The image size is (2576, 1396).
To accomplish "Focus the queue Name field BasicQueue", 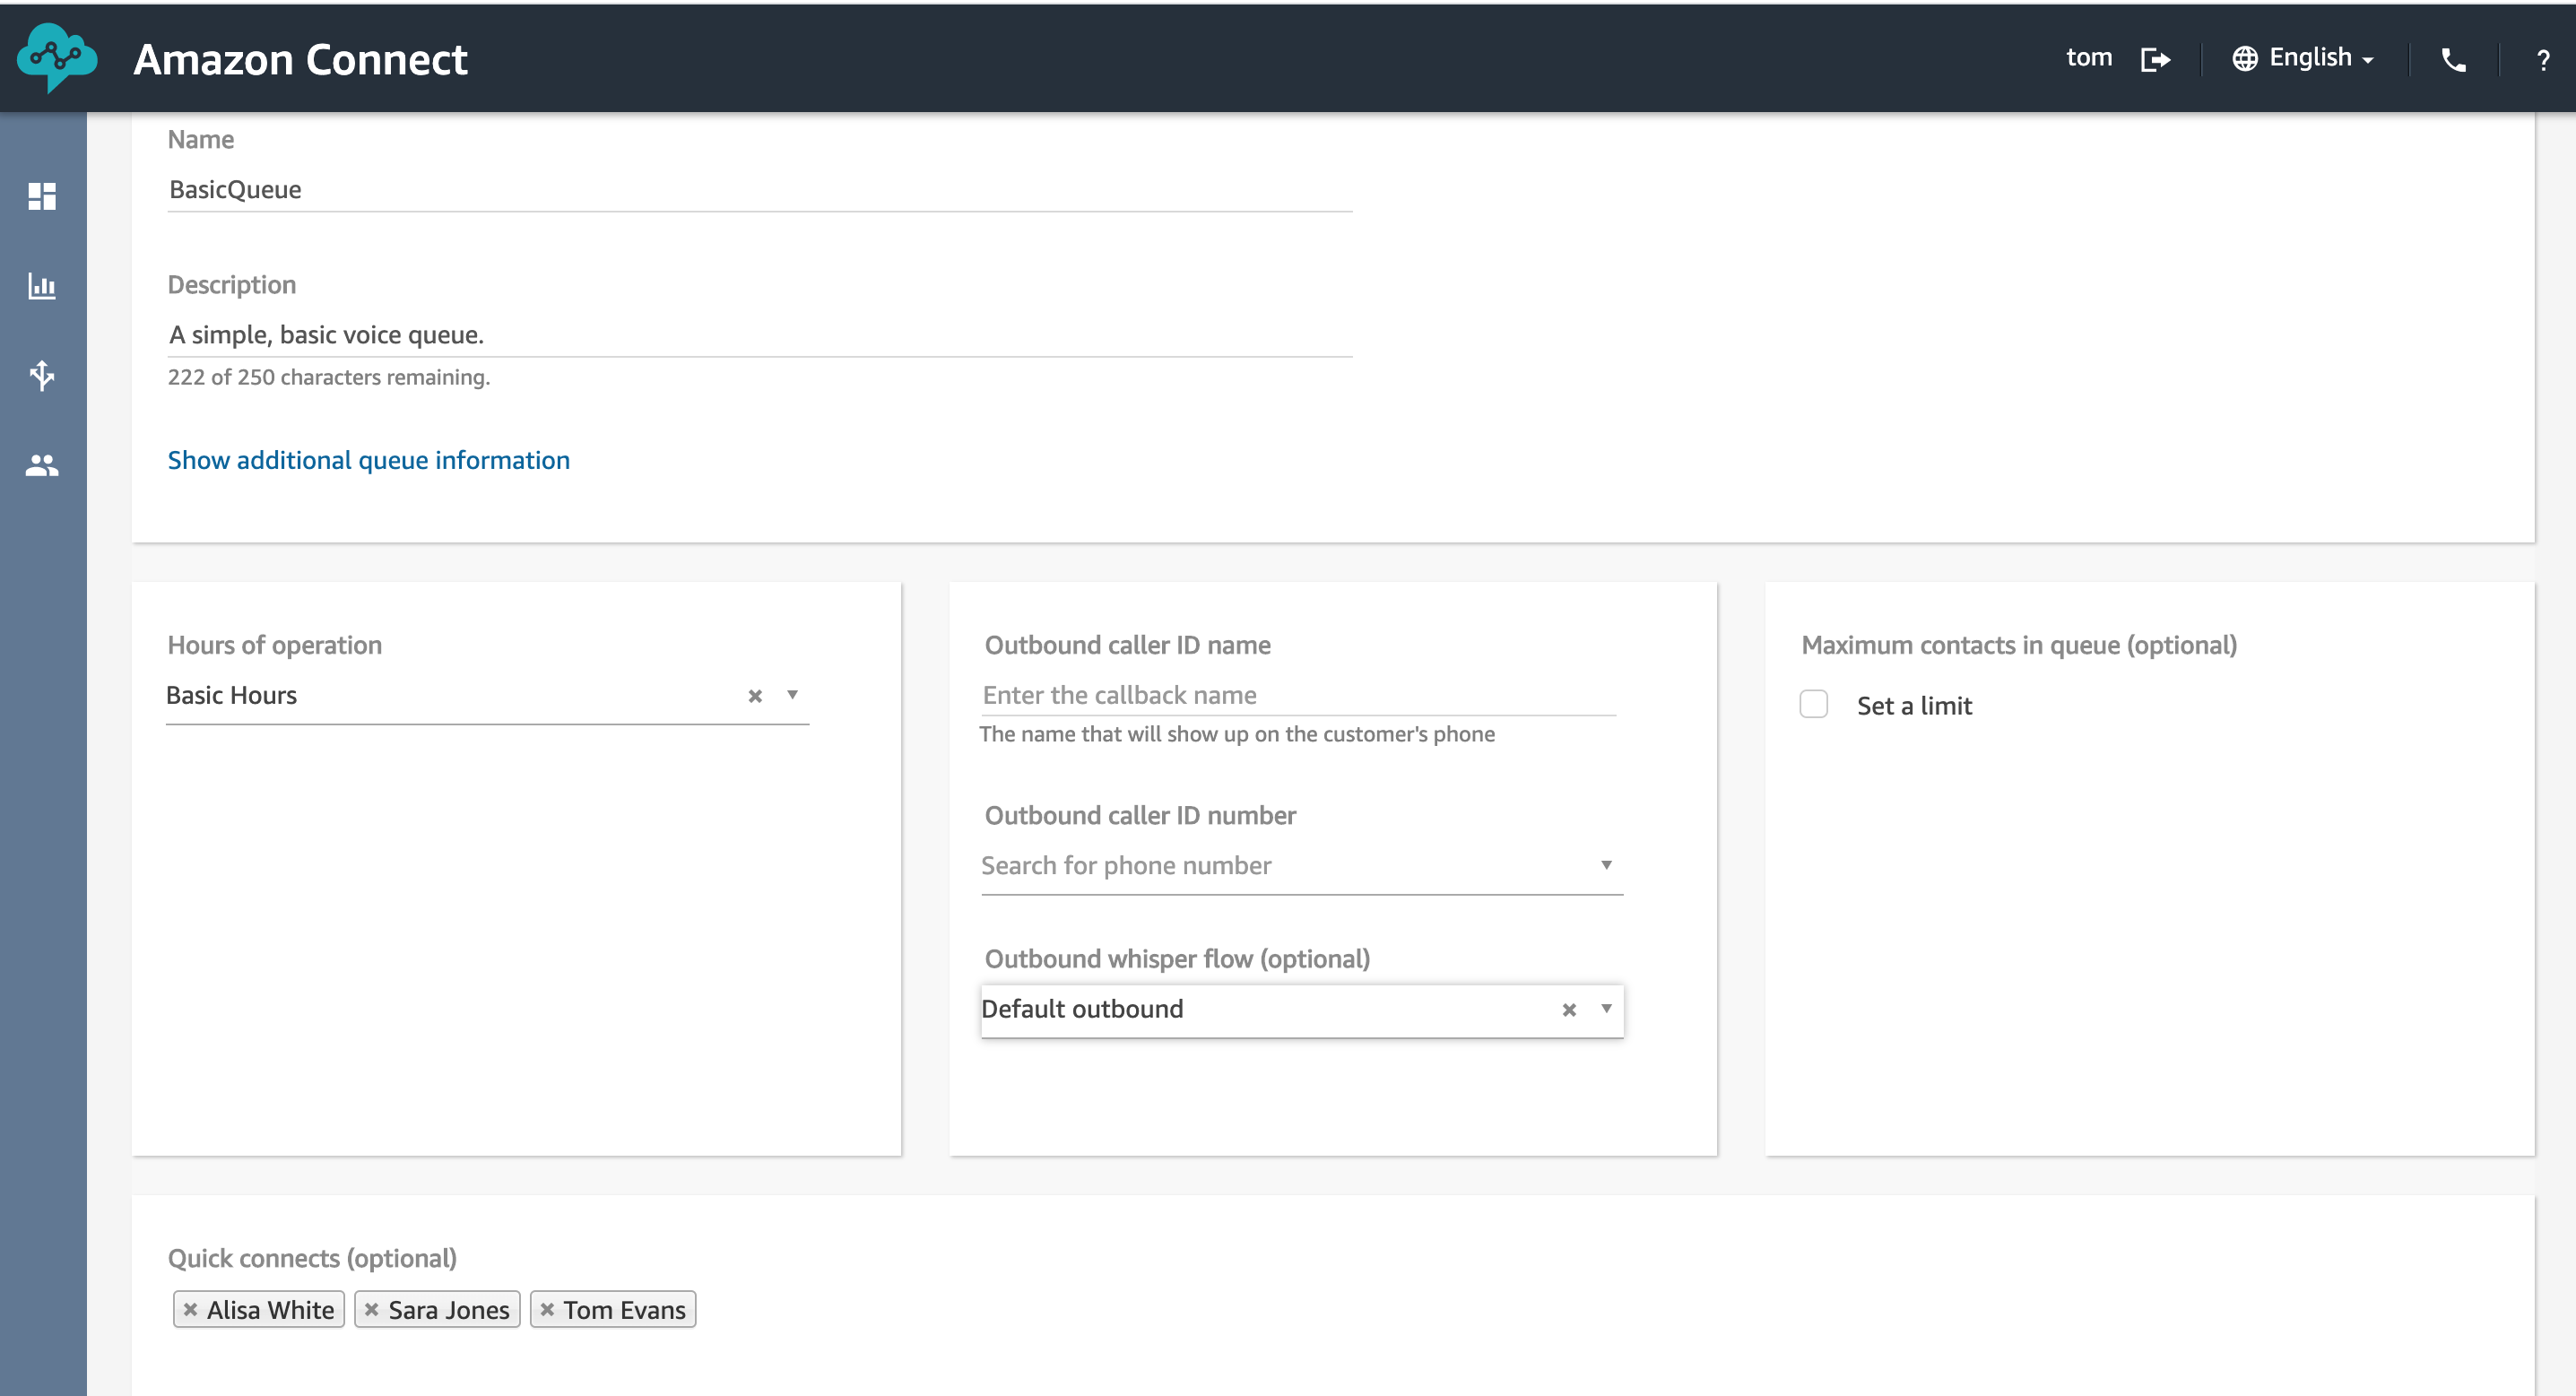I will pos(760,190).
